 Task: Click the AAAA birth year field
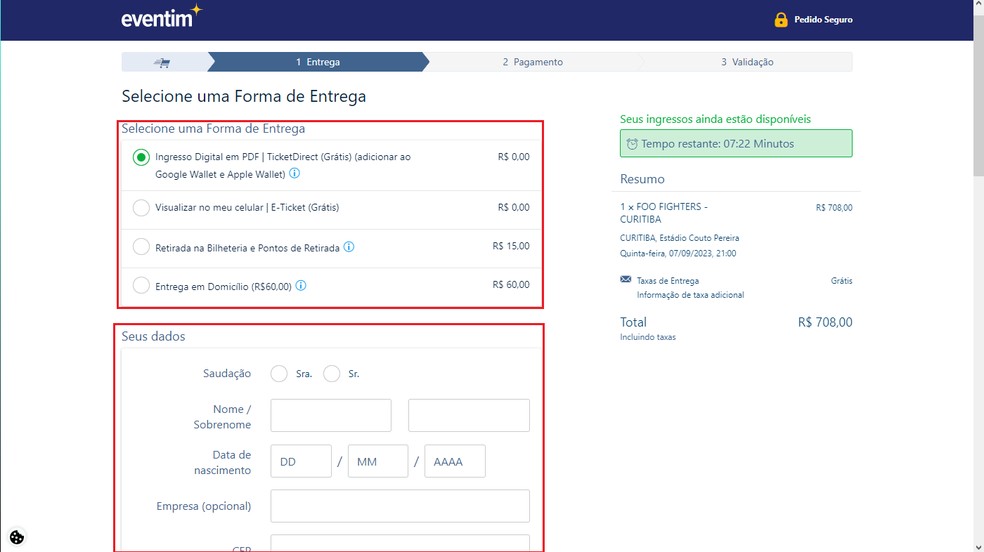[455, 461]
